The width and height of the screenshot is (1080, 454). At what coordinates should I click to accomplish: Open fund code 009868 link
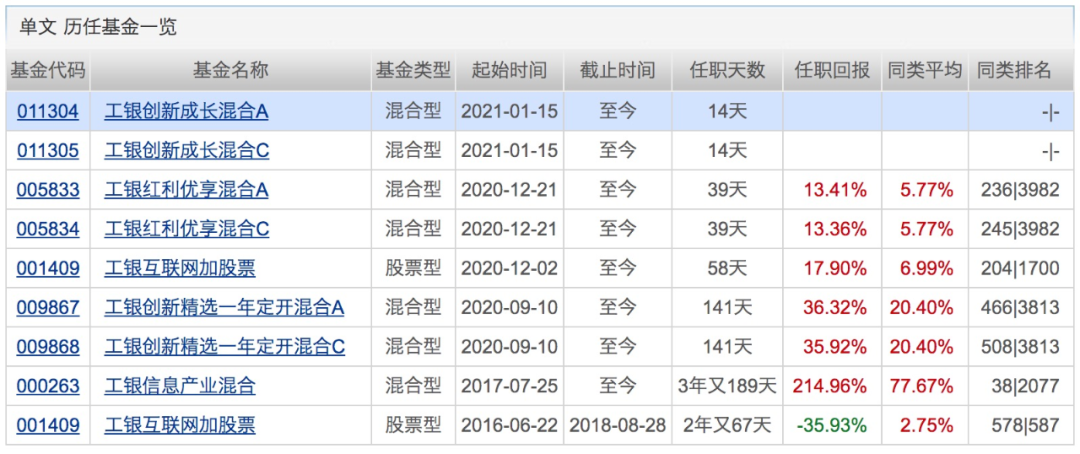coord(48,347)
